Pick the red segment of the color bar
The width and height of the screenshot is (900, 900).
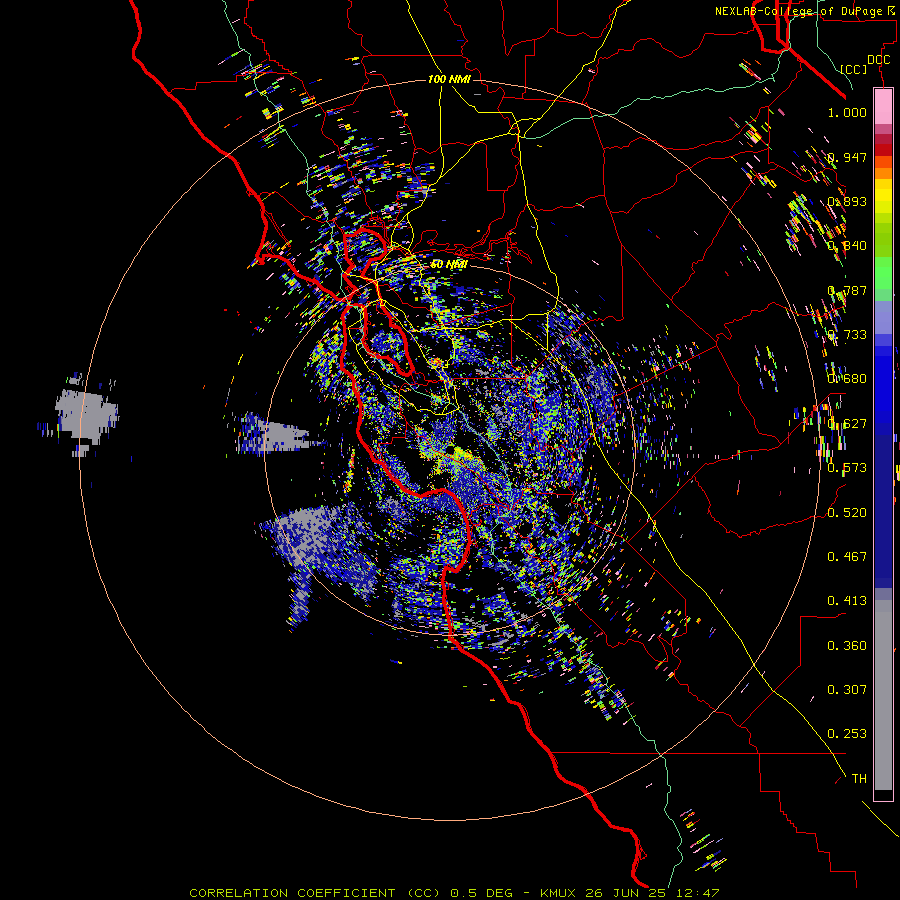[x=883, y=149]
